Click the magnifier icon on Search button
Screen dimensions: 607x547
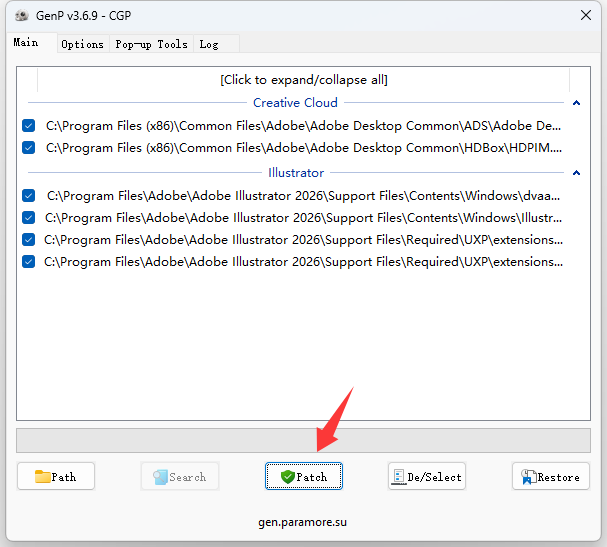160,477
